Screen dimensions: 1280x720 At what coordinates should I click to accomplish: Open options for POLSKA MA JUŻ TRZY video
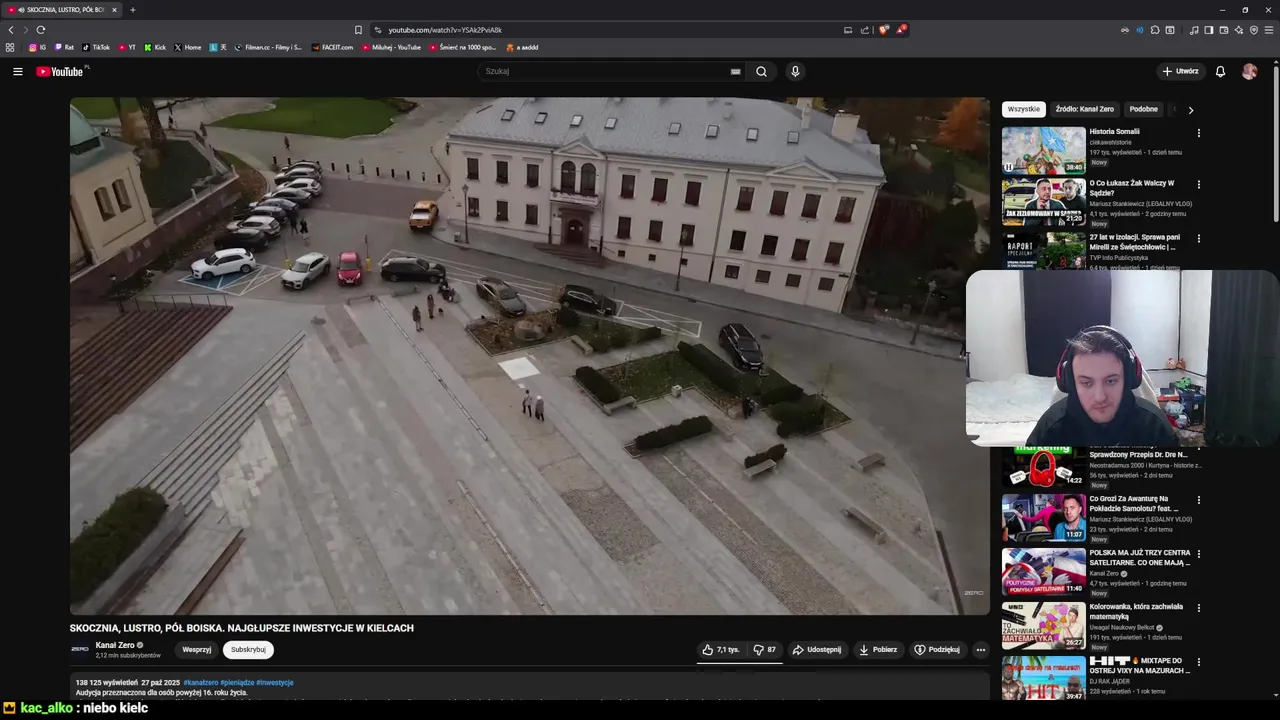coord(1198,554)
